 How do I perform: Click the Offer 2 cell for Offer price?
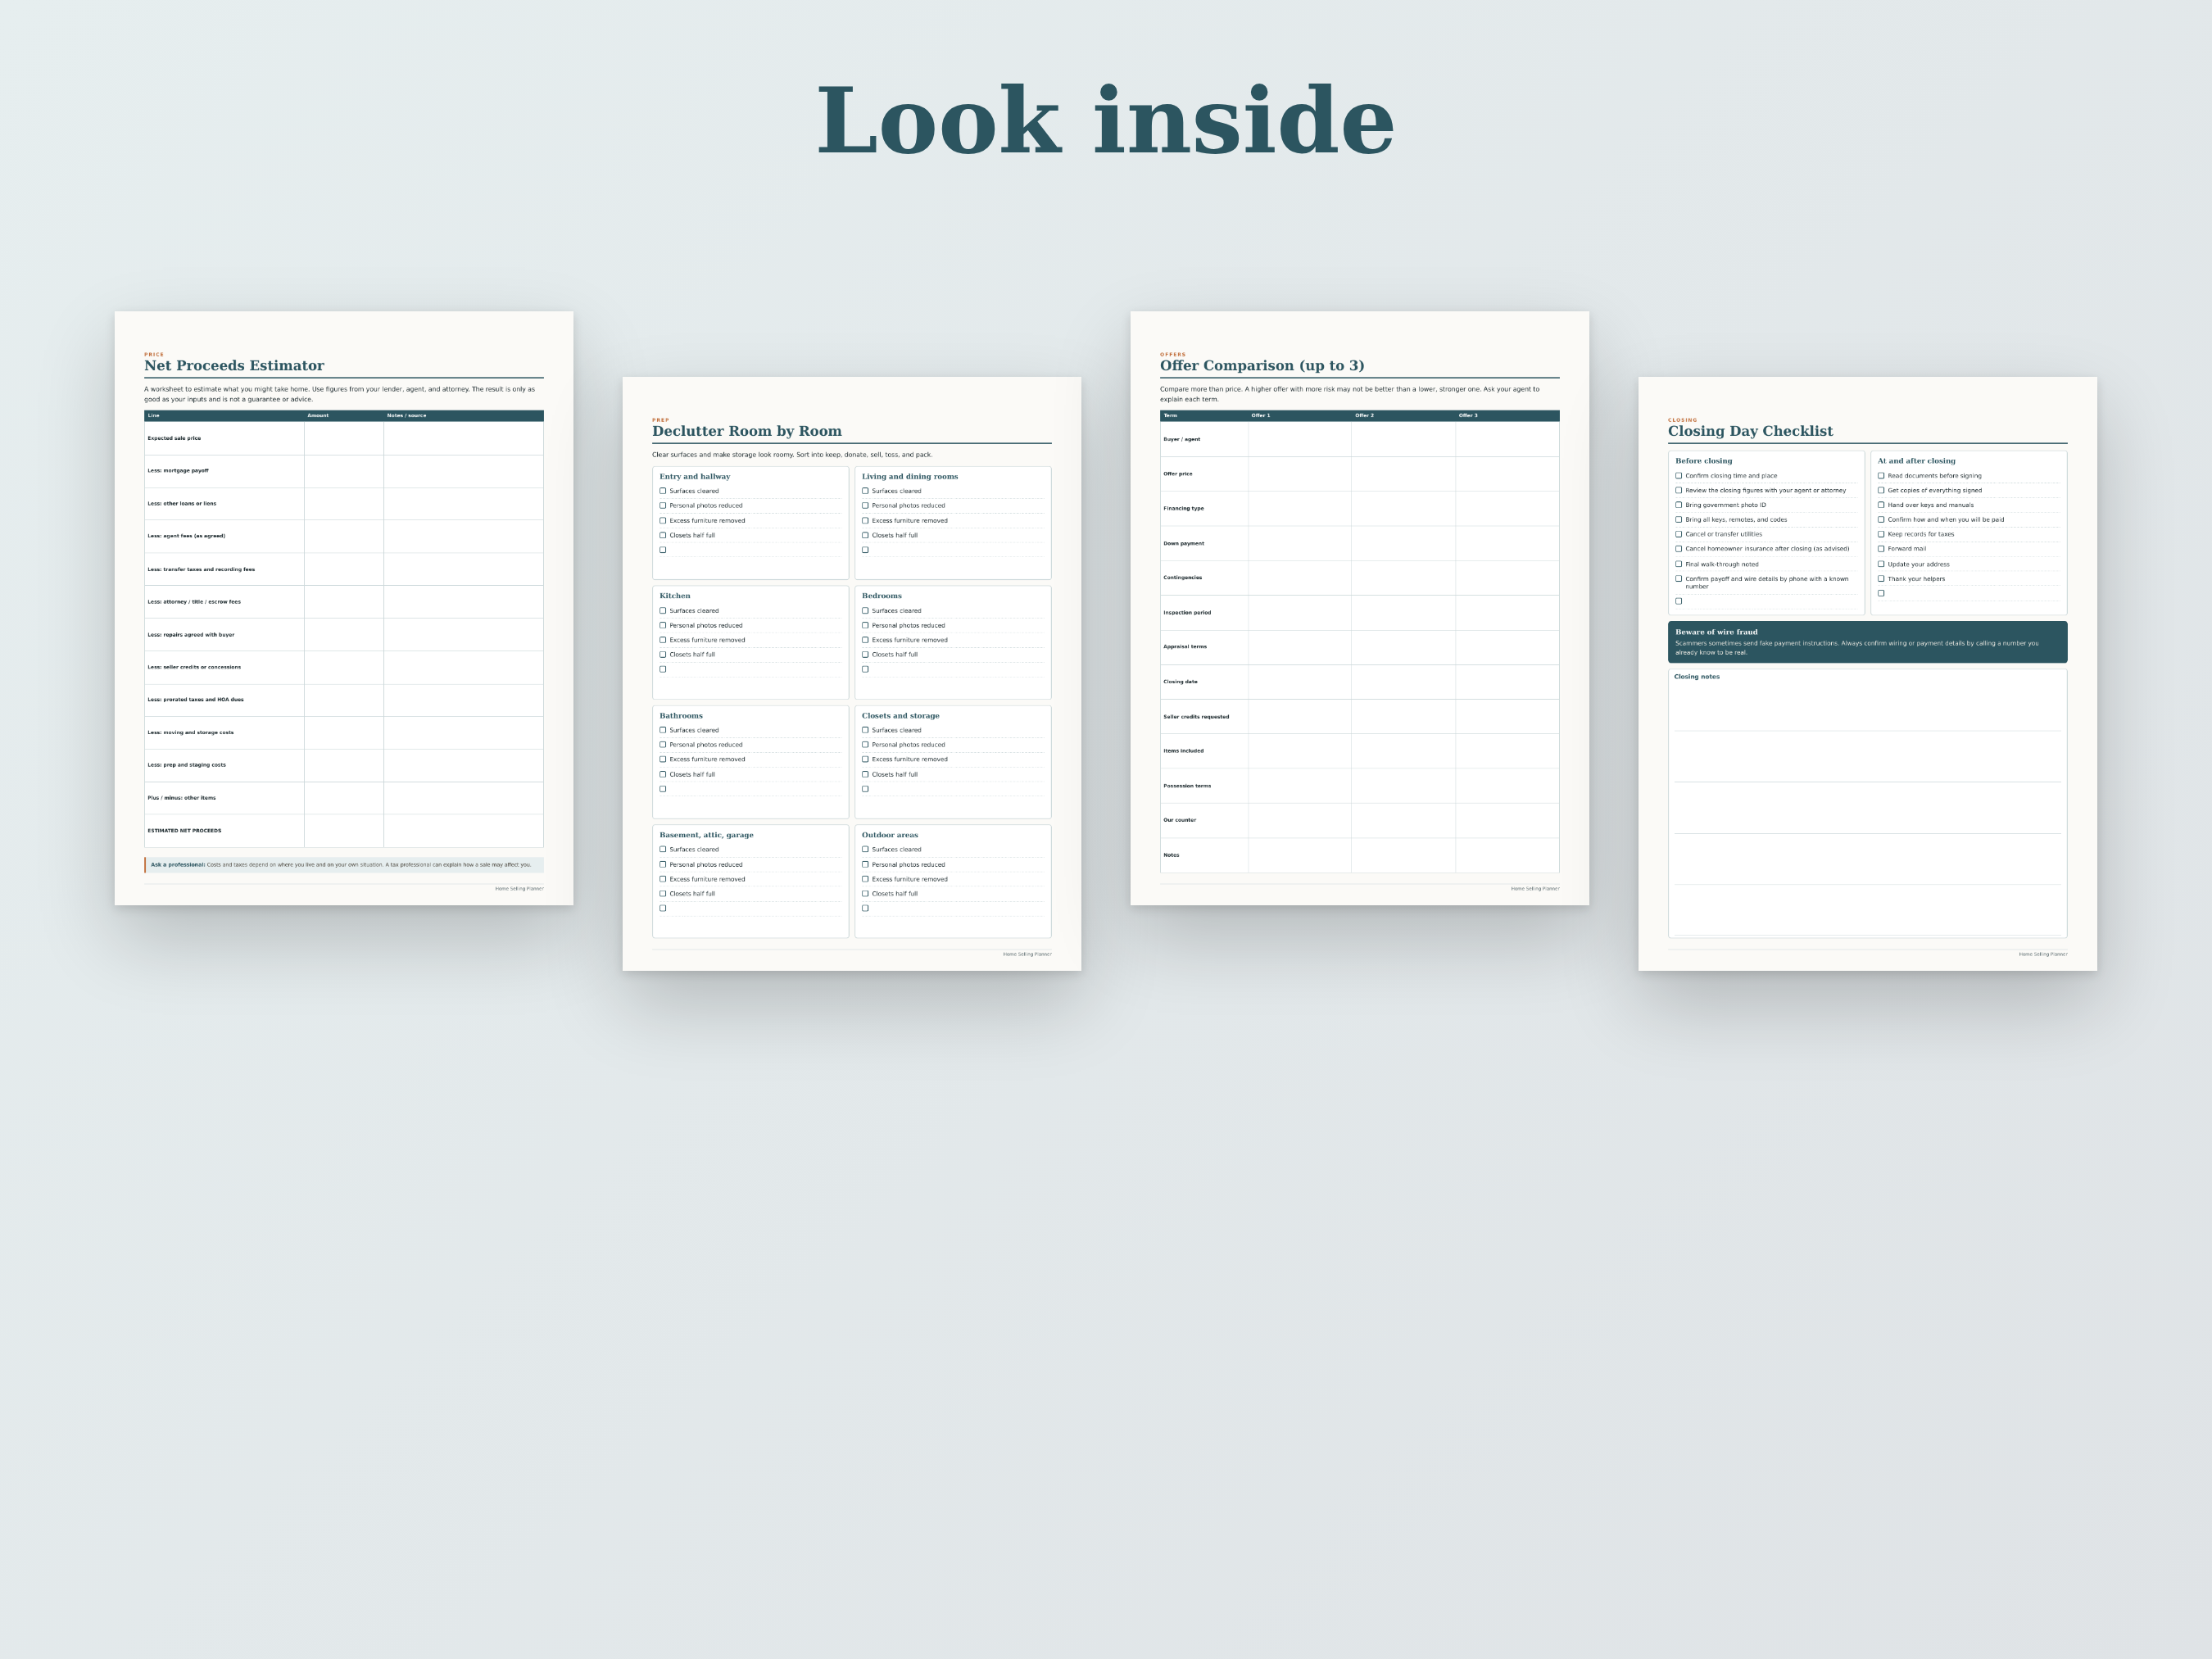[1403, 474]
